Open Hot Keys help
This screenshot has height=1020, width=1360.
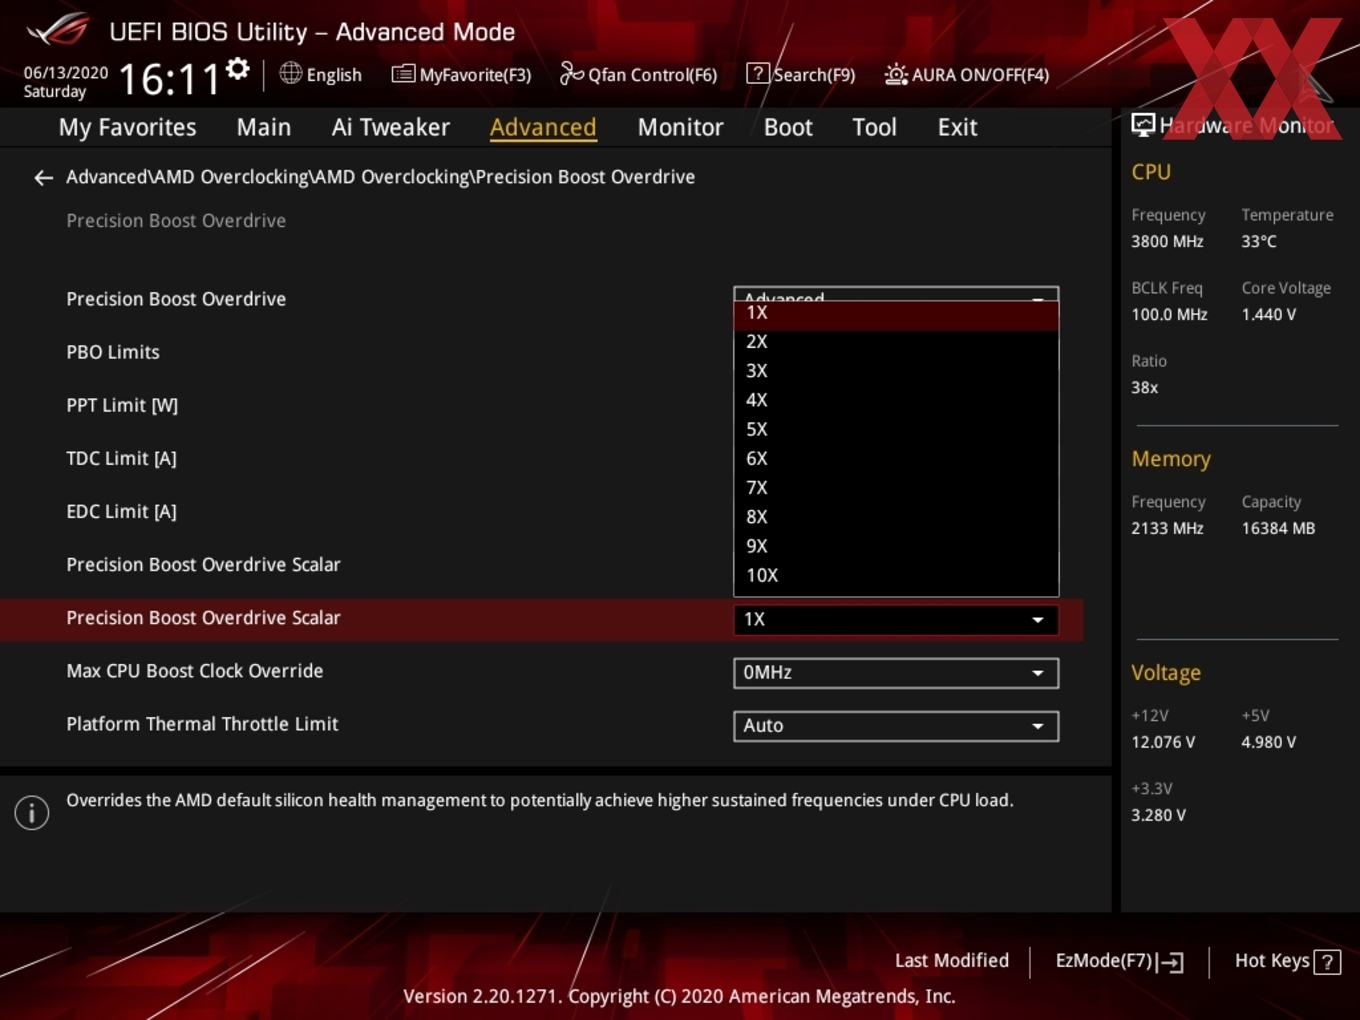pos(1287,961)
